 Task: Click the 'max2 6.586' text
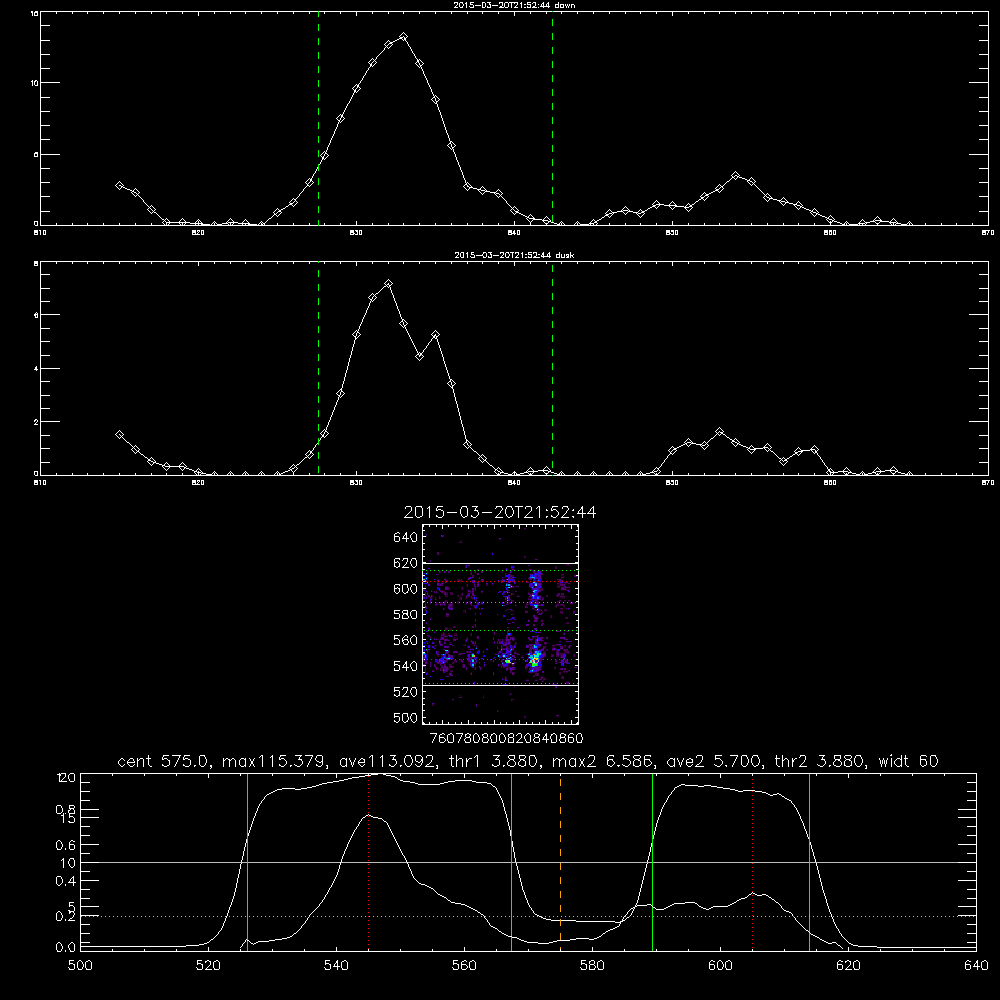pyautogui.click(x=603, y=761)
